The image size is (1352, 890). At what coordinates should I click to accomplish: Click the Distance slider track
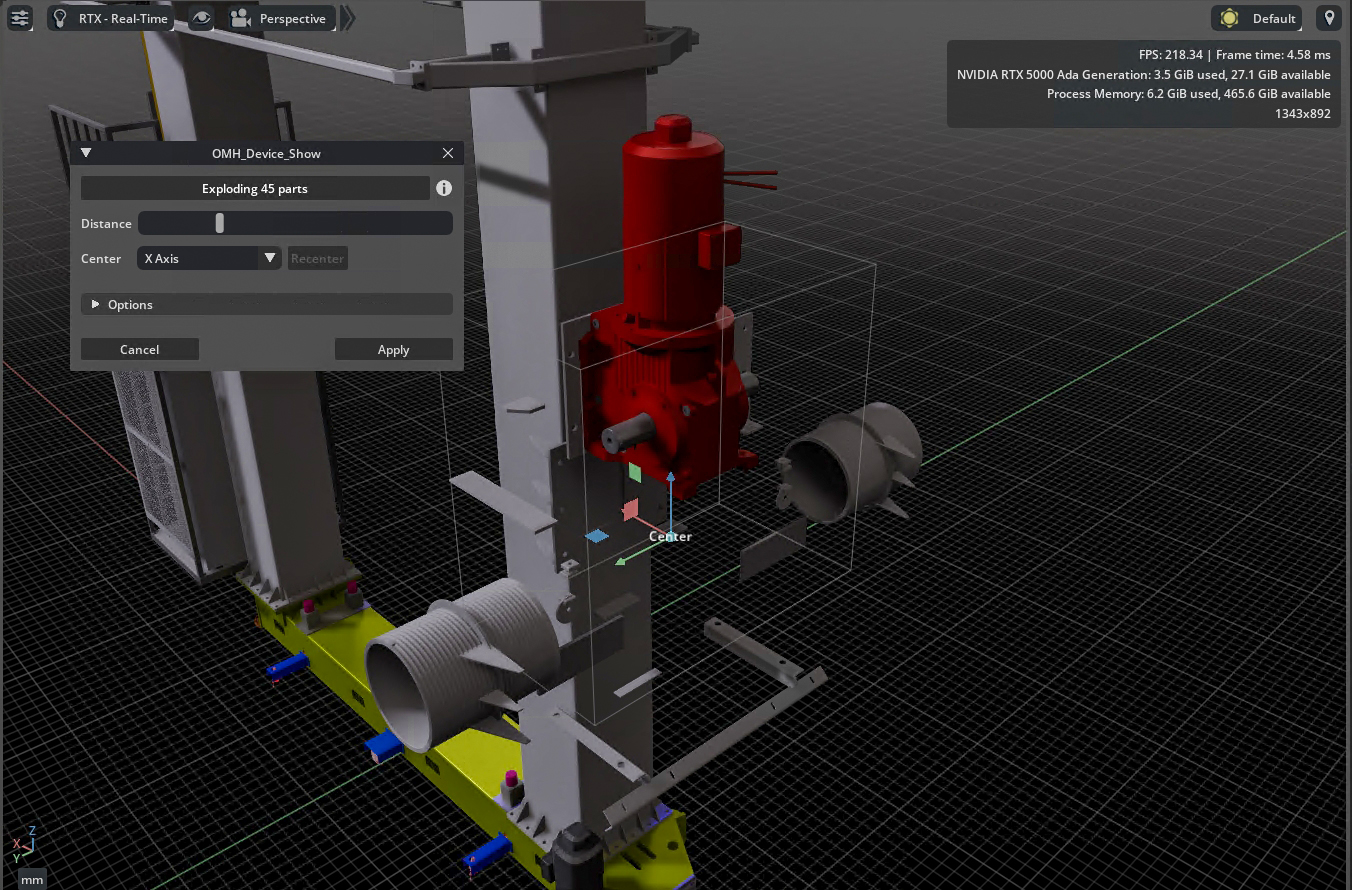click(295, 223)
